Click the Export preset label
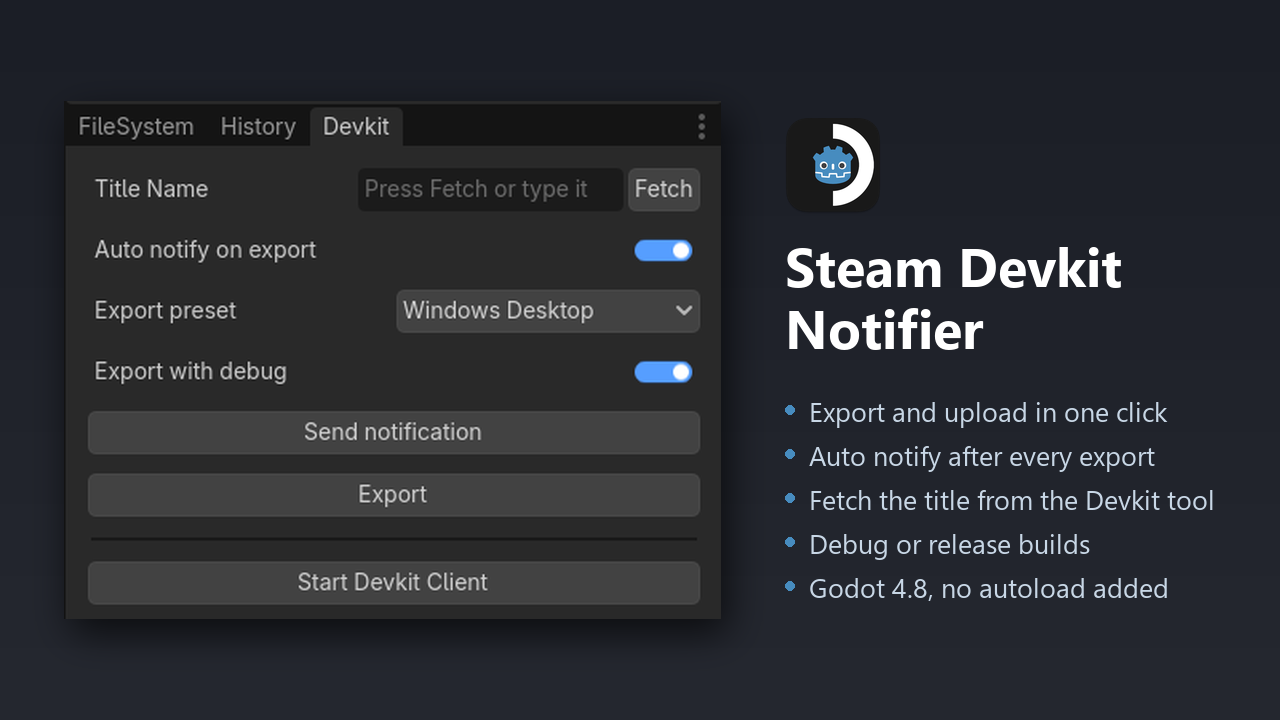 click(165, 311)
